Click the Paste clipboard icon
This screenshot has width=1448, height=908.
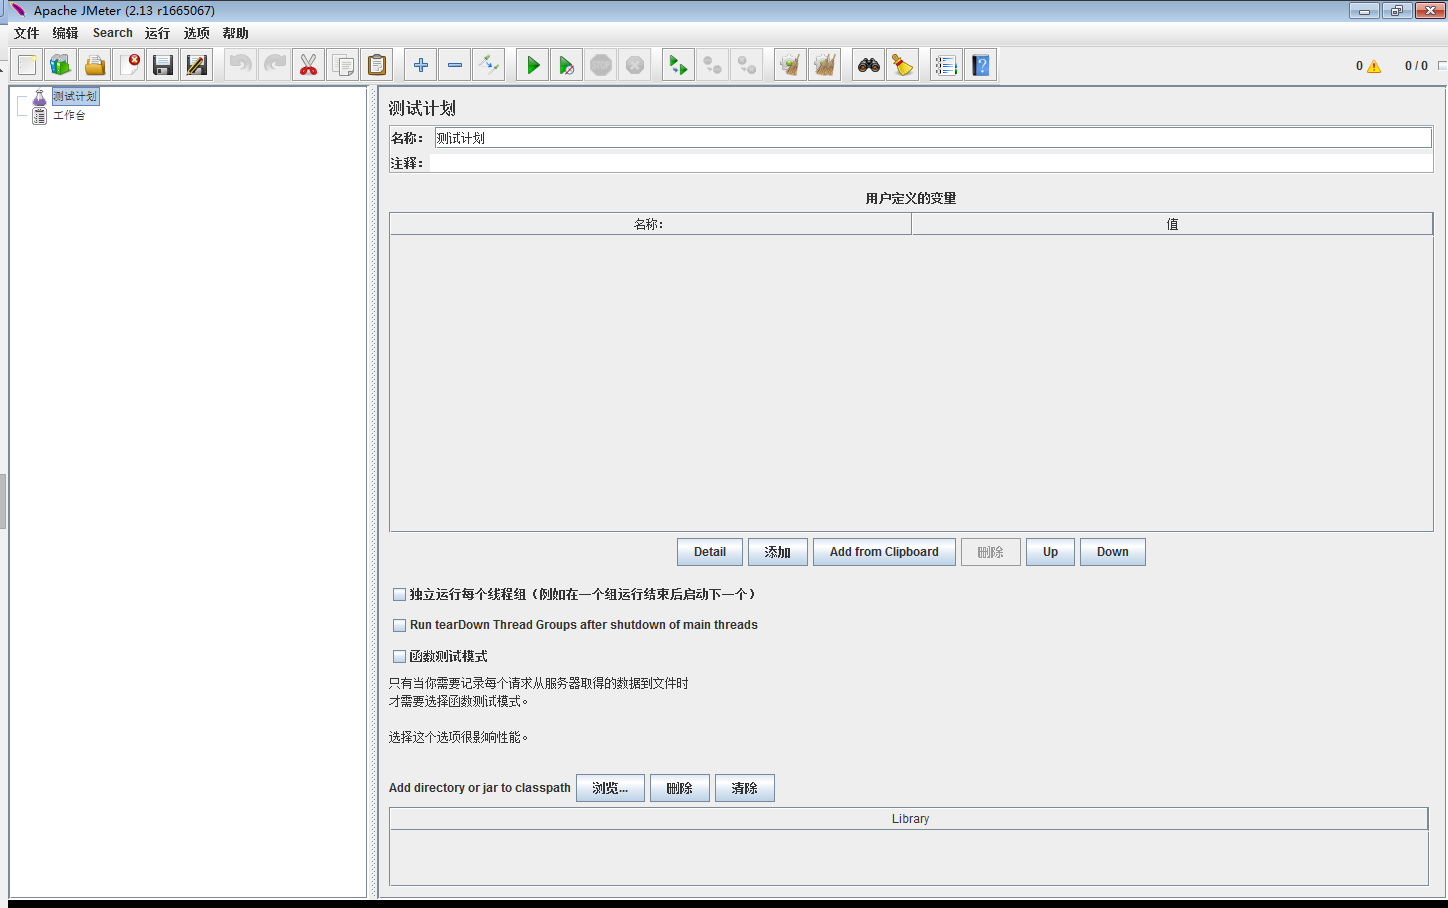click(x=377, y=65)
